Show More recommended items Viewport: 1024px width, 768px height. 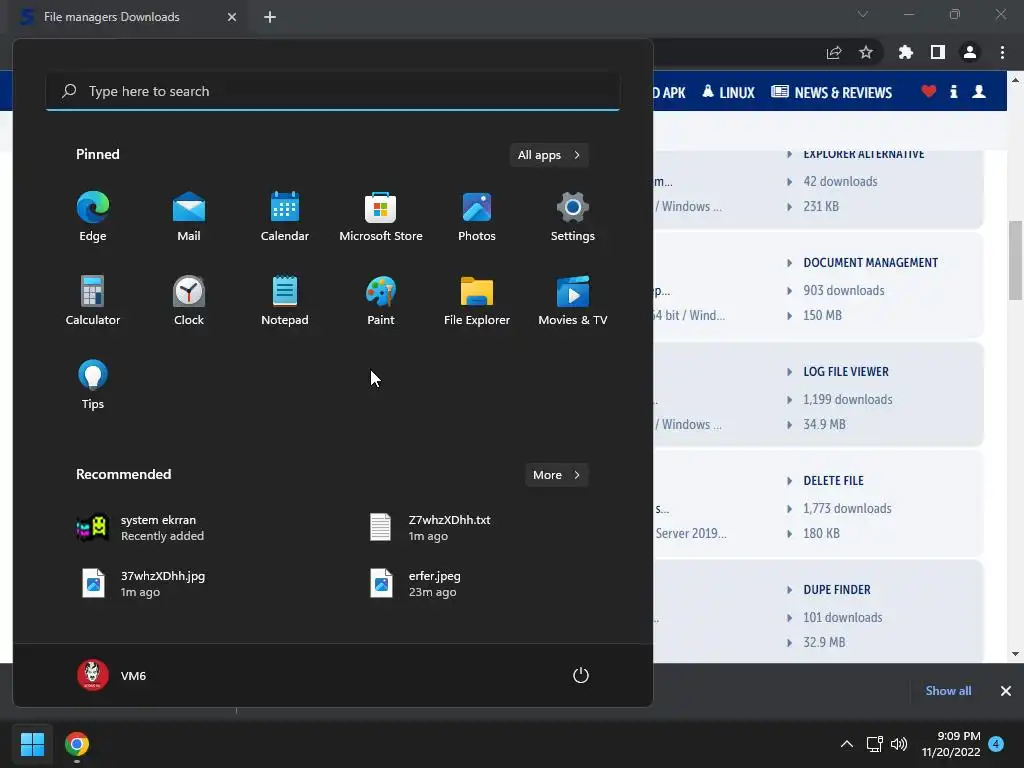point(556,475)
